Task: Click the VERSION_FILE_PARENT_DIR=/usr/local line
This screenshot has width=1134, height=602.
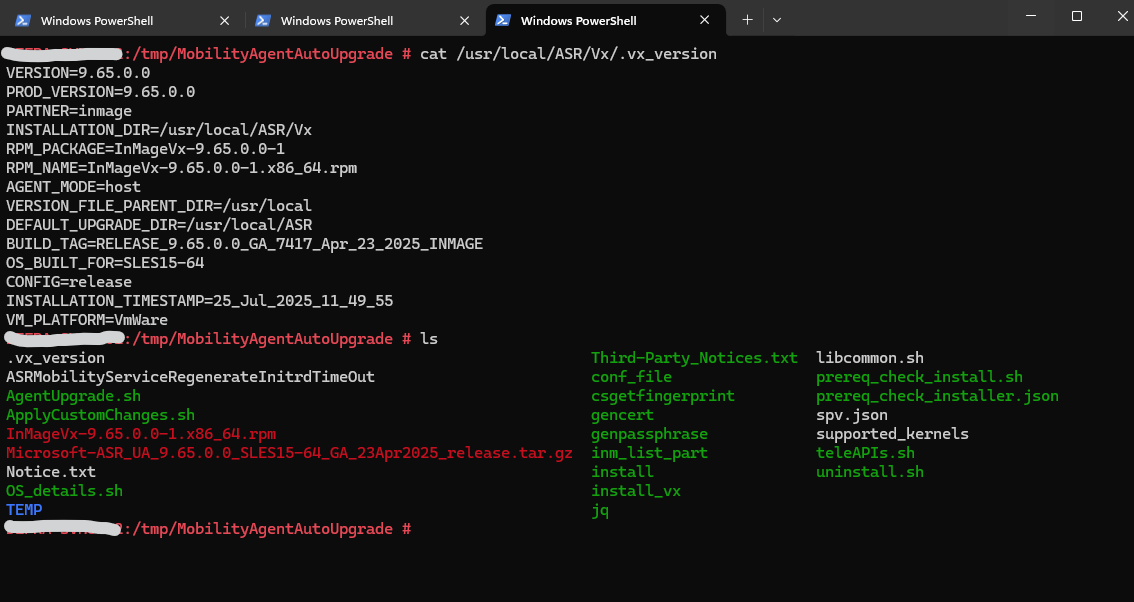Action: tap(159, 206)
